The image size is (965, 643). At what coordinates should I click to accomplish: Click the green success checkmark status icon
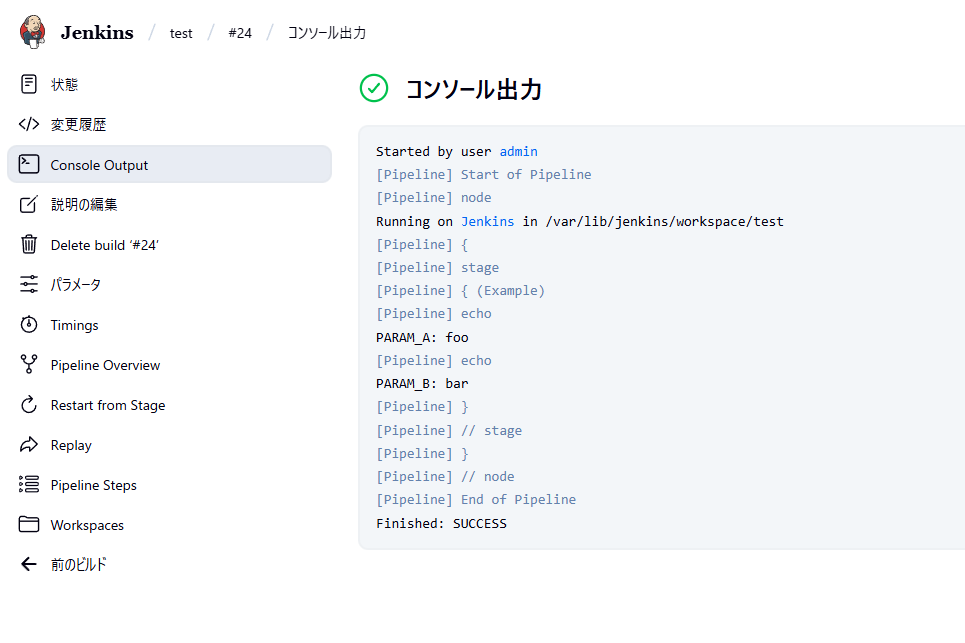coord(374,88)
